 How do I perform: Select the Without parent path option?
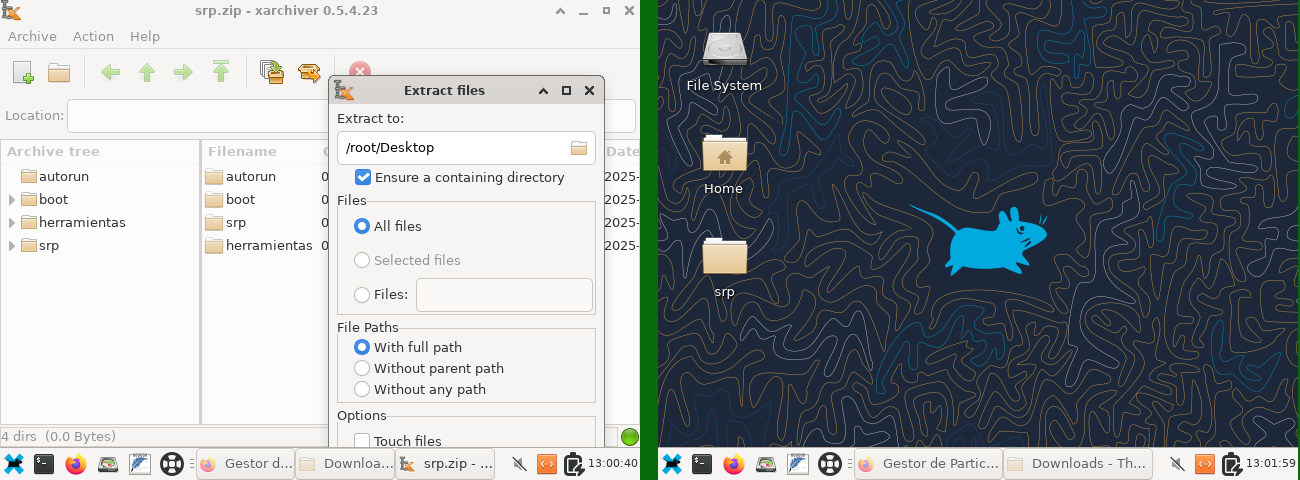click(x=362, y=368)
